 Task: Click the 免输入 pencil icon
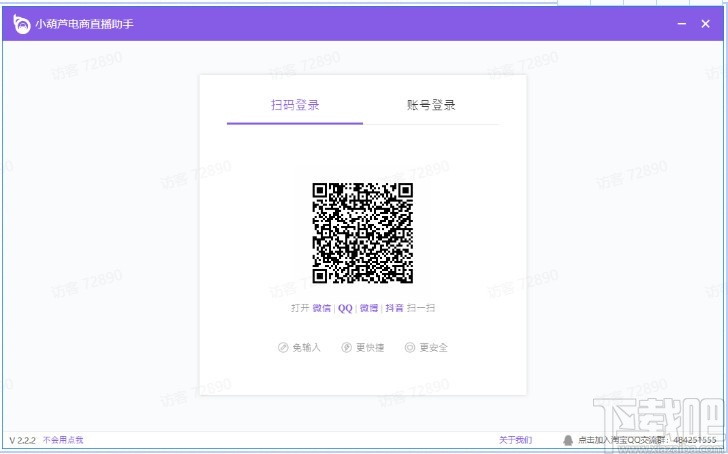pos(283,347)
